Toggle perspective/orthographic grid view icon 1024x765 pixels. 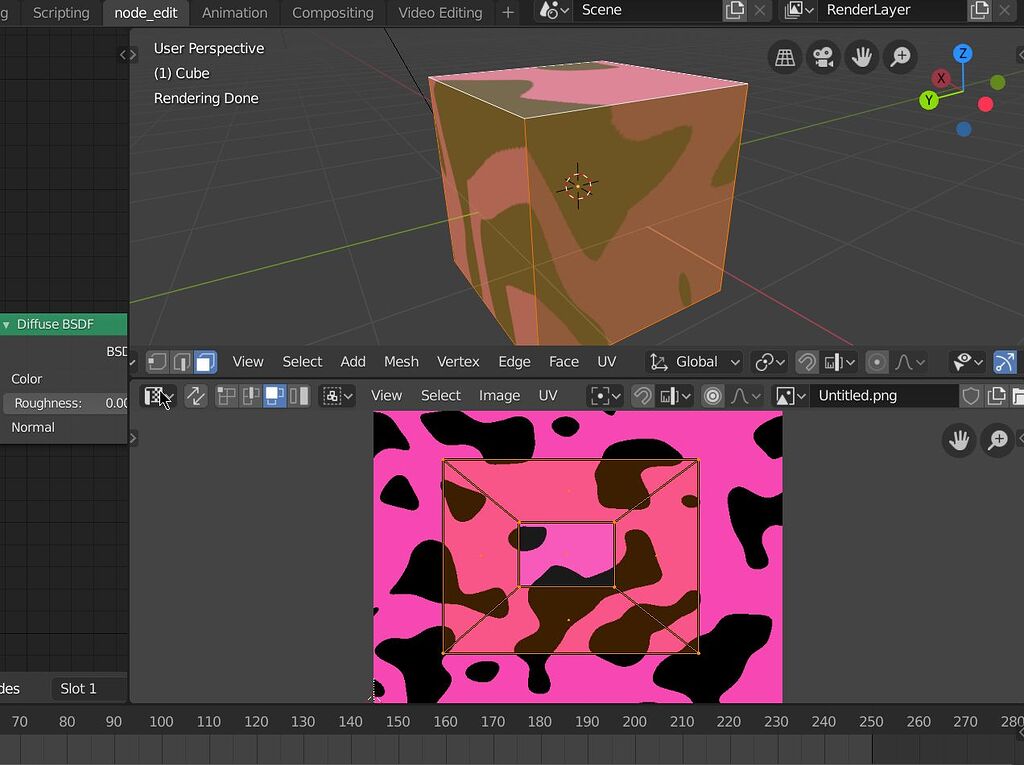pyautogui.click(x=785, y=57)
